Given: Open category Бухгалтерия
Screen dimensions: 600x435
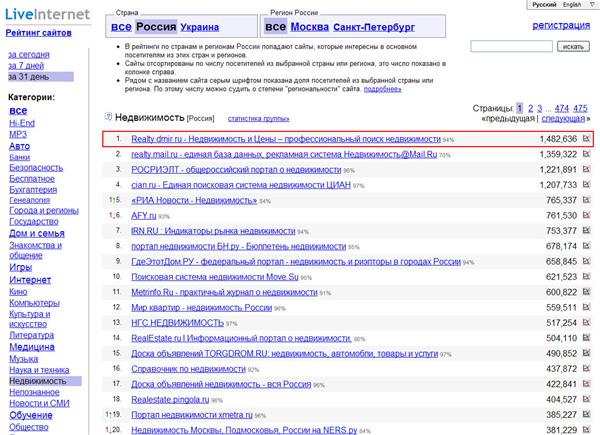Looking at the screenshot, I should 33,190.
